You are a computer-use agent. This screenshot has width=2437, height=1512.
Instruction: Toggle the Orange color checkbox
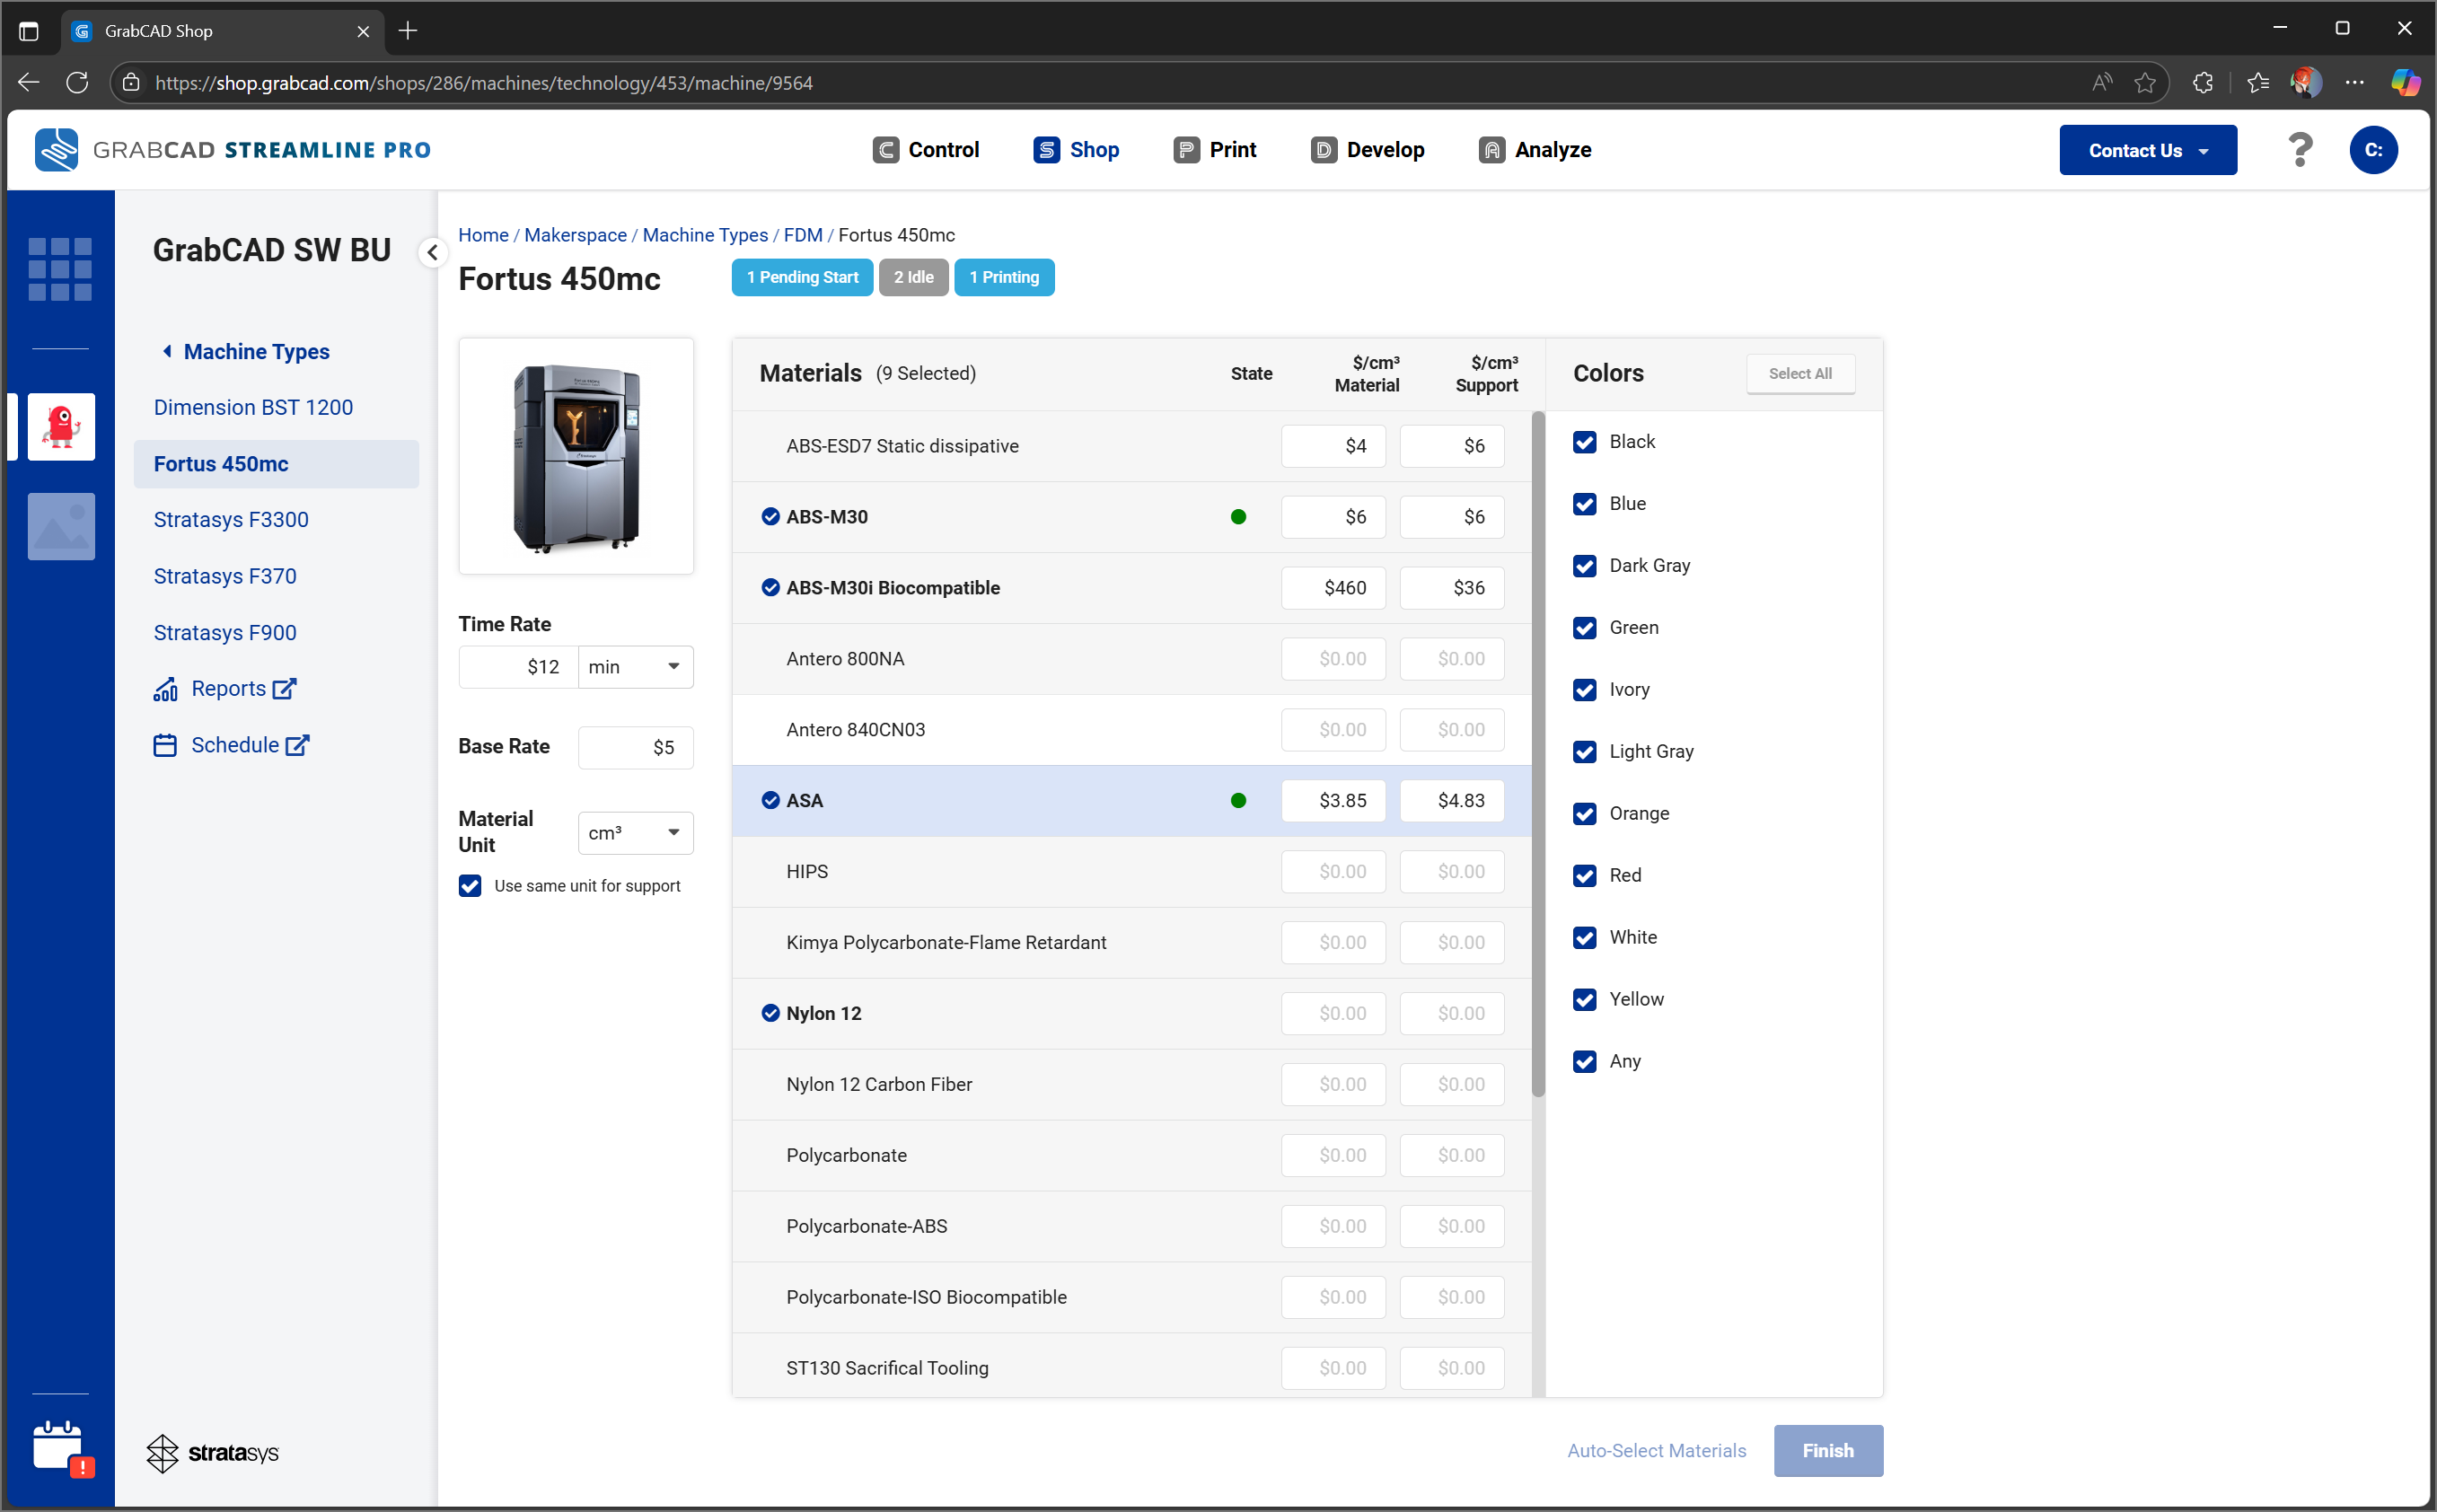[1584, 814]
